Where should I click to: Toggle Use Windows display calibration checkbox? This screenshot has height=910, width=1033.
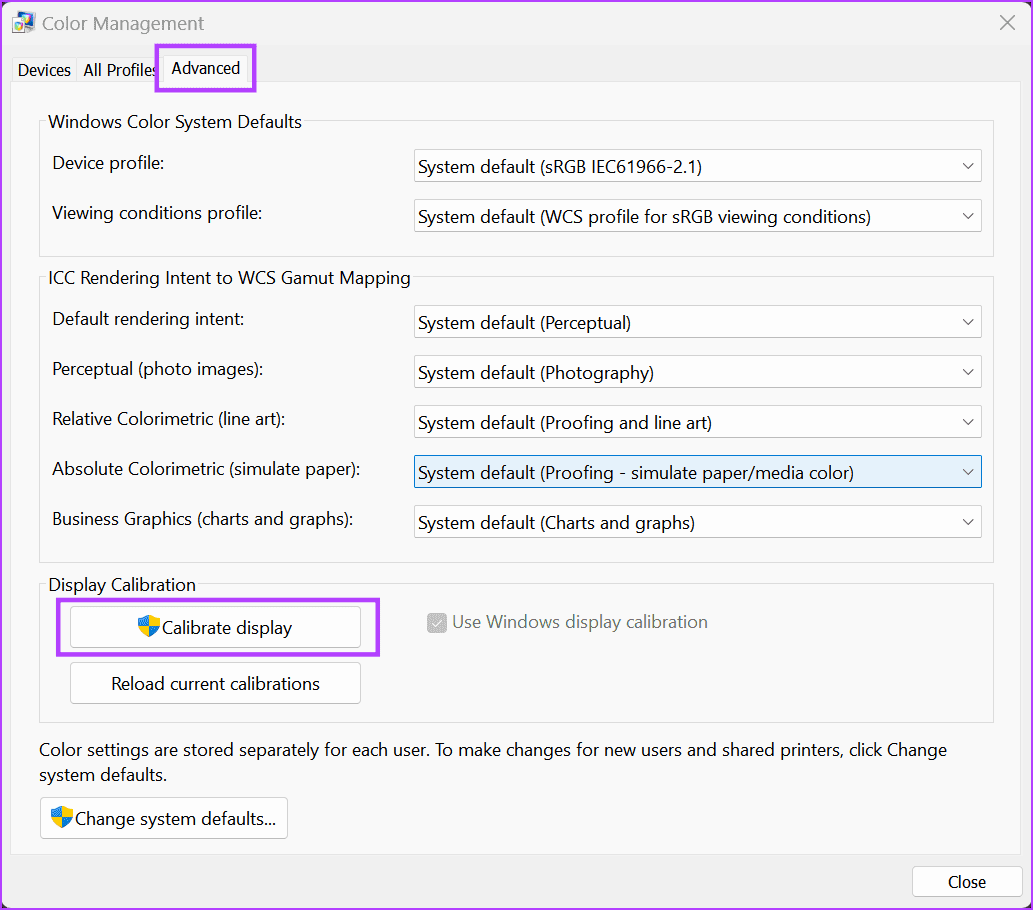[436, 623]
